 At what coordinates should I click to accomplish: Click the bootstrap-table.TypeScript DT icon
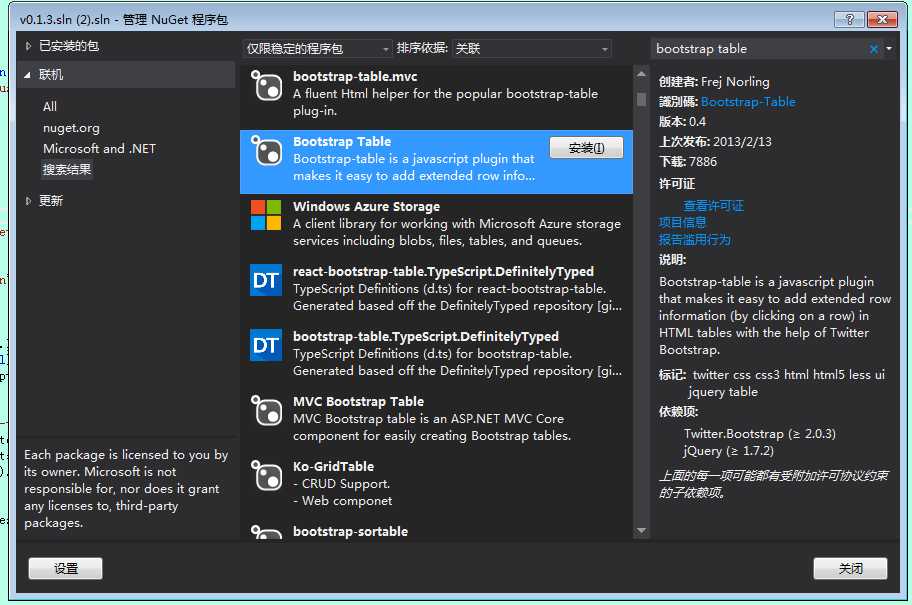pos(266,345)
